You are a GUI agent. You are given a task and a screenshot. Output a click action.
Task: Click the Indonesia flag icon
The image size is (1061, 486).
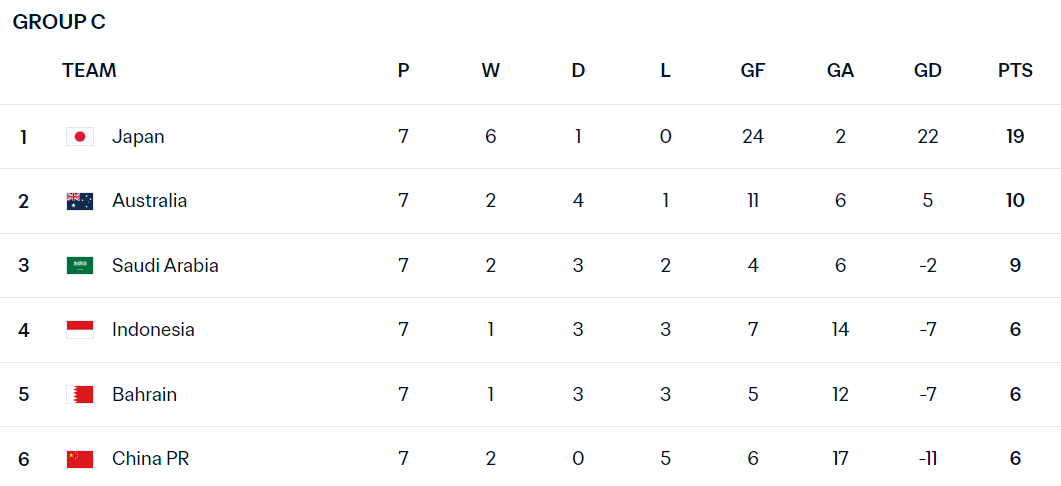point(80,330)
